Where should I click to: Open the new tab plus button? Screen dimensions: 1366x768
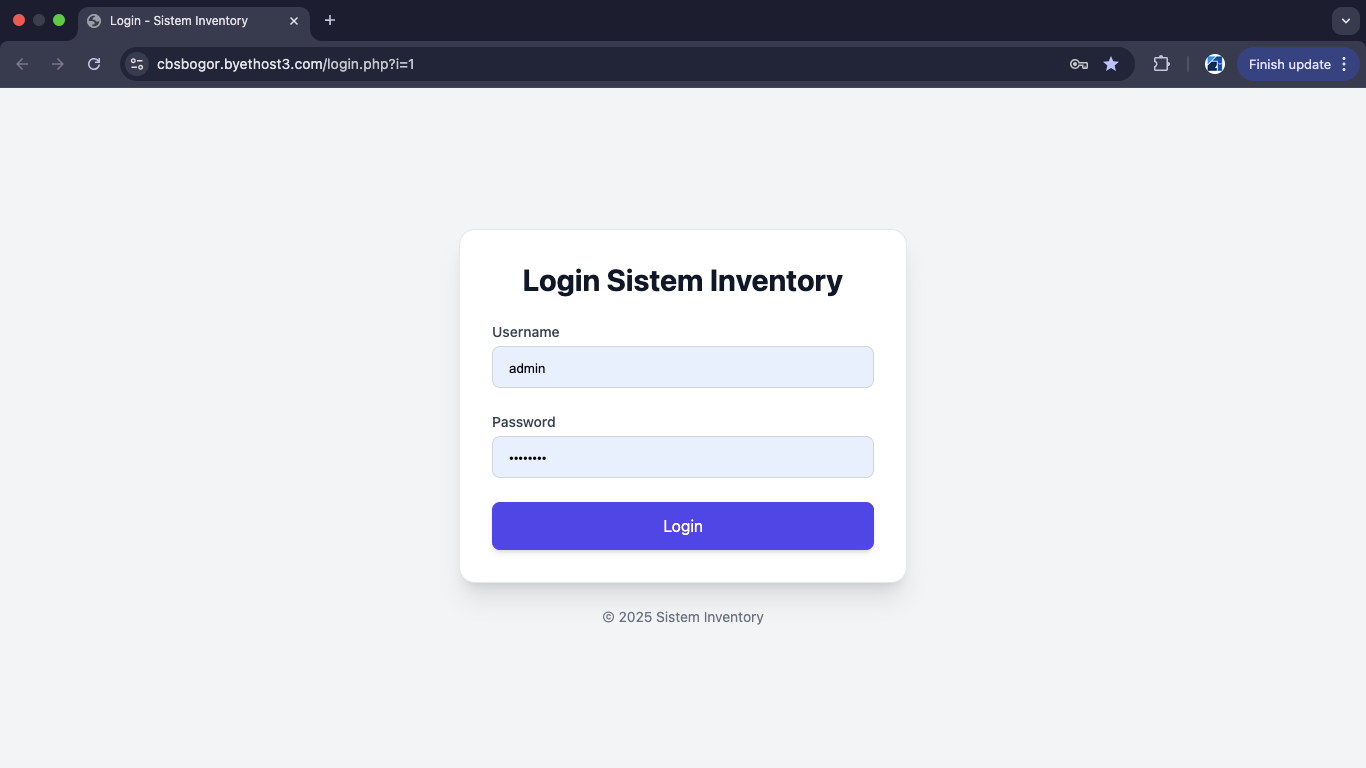pos(330,20)
